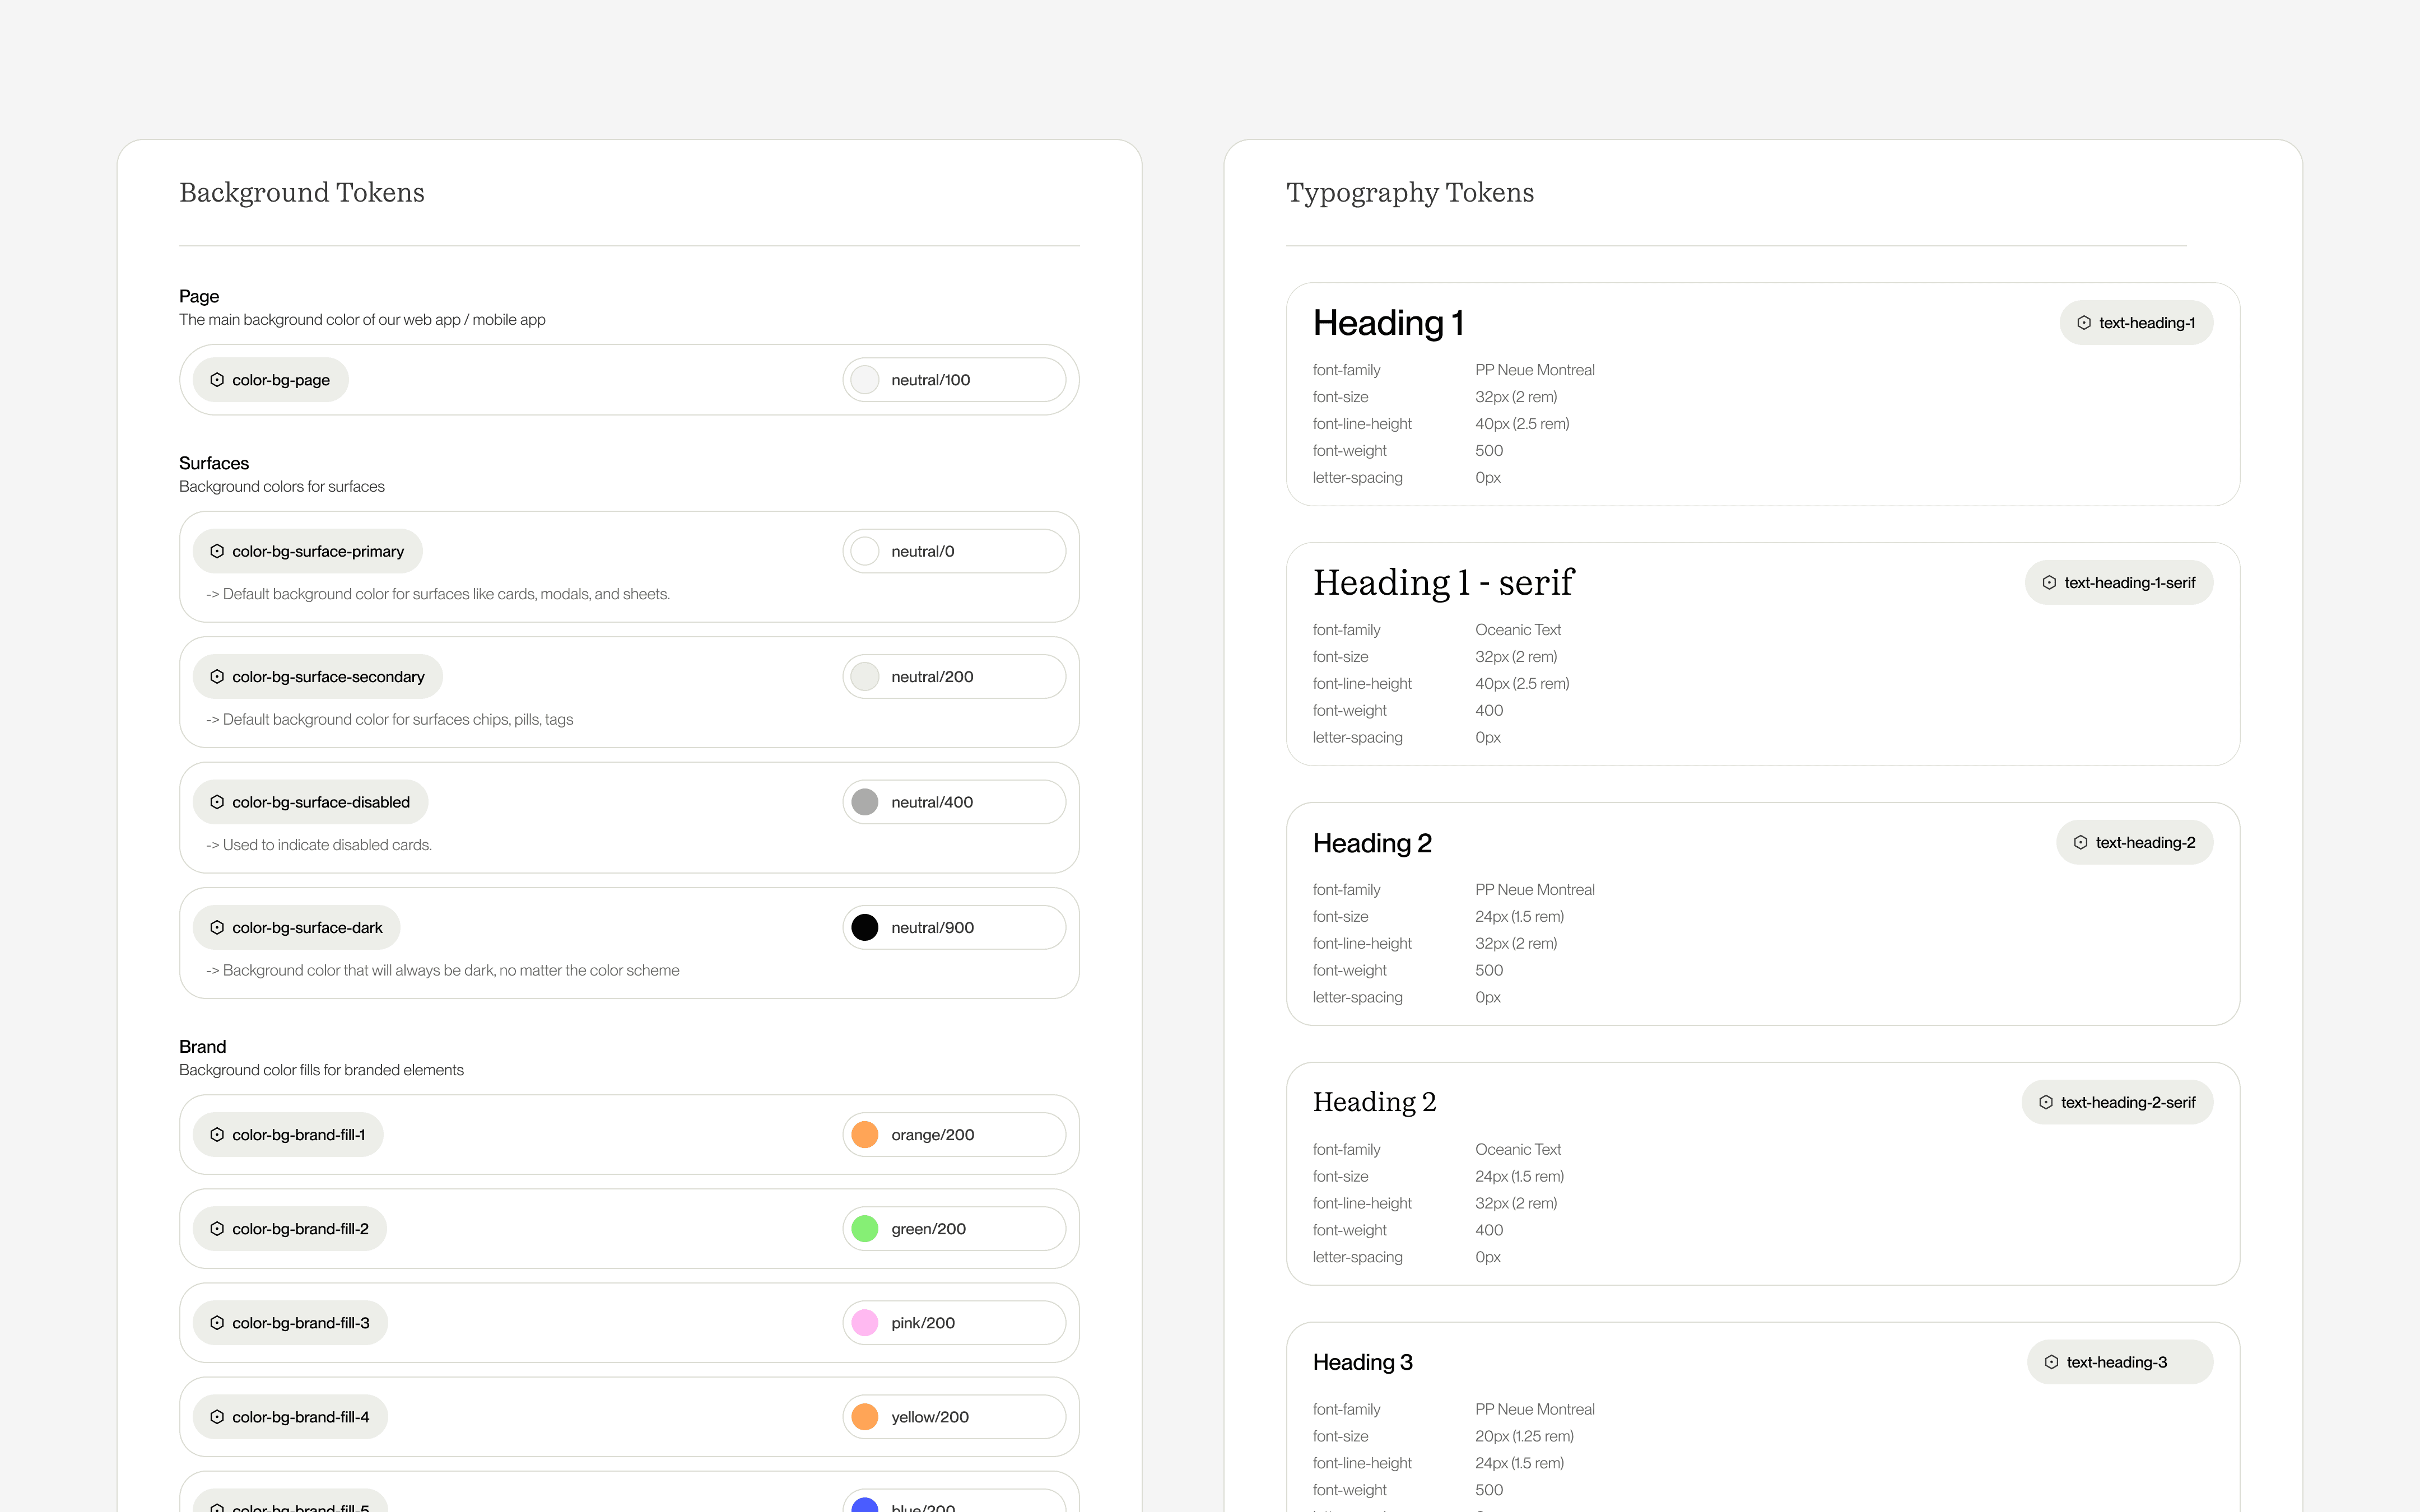Viewport: 2420px width, 1512px height.
Task: Click the hexagon icon beside color-bg-surface-dark
Action: click(x=217, y=928)
